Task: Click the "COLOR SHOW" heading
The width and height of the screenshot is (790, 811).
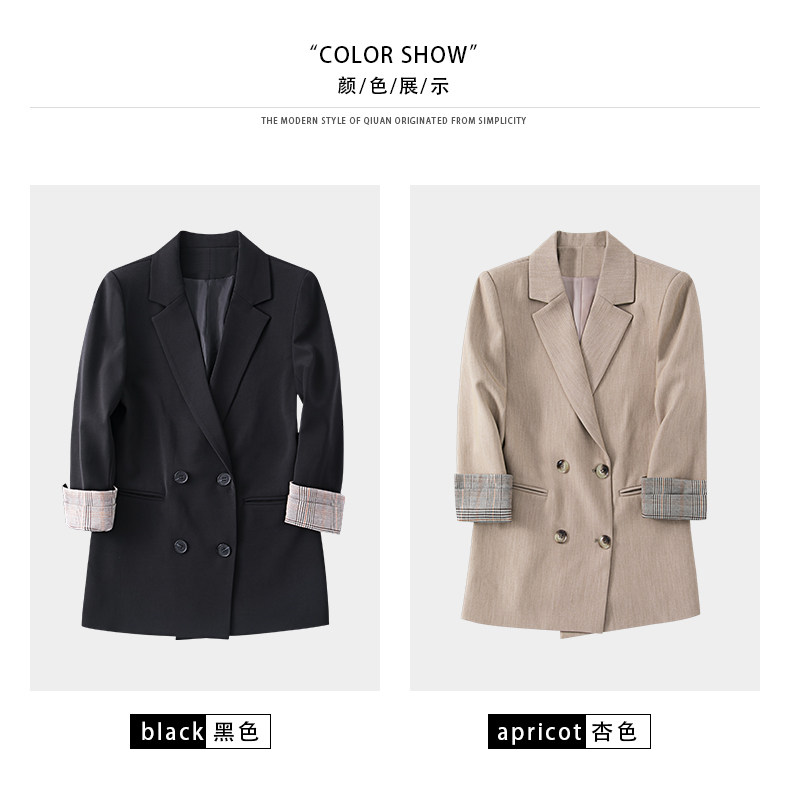Action: pos(393,55)
